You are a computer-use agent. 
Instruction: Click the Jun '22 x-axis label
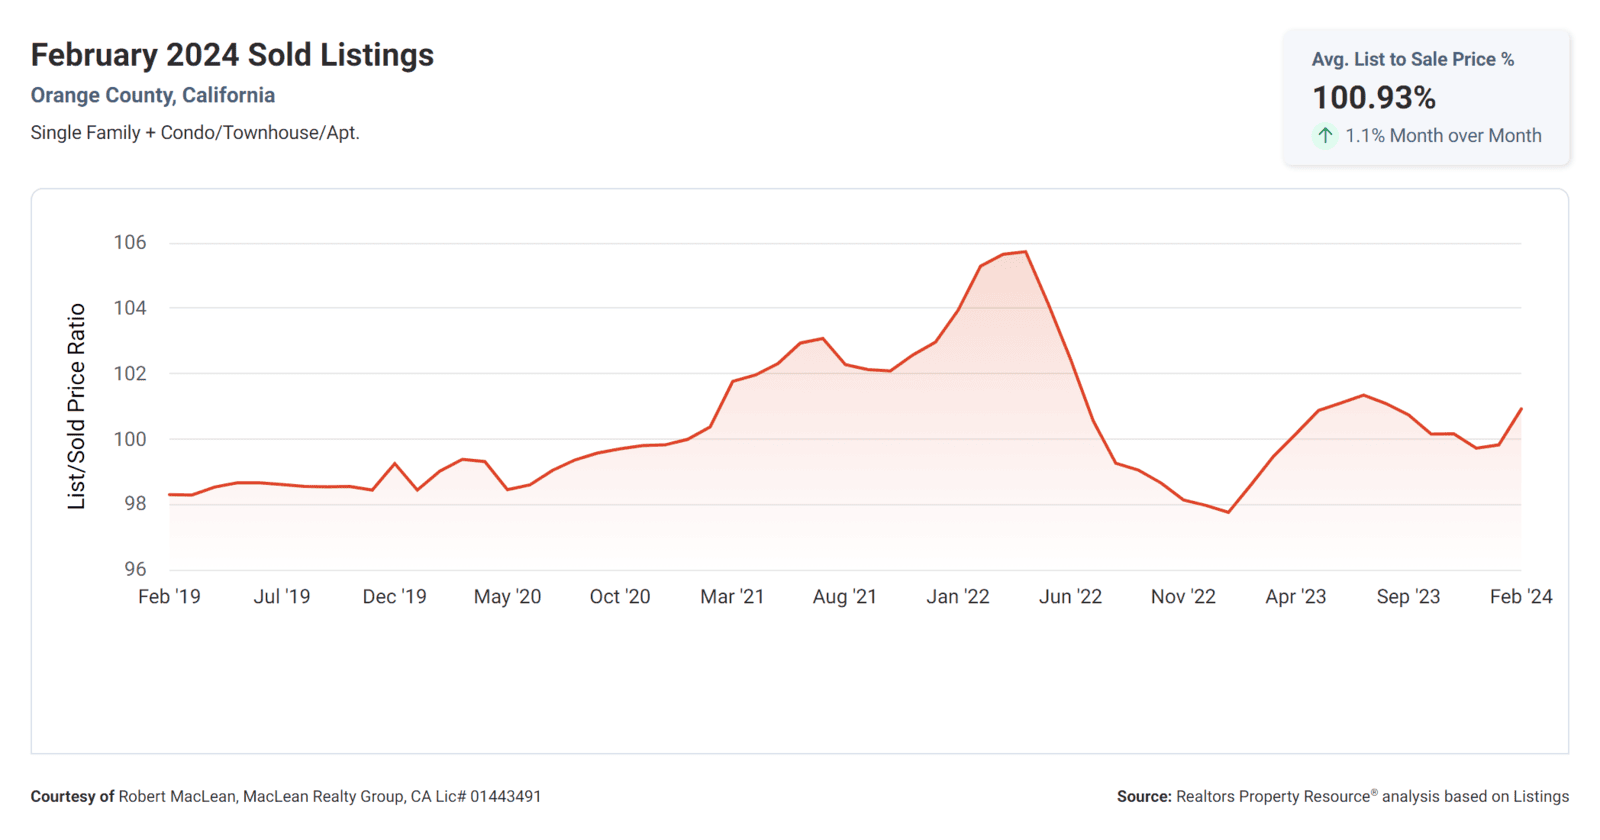[x=1070, y=597]
